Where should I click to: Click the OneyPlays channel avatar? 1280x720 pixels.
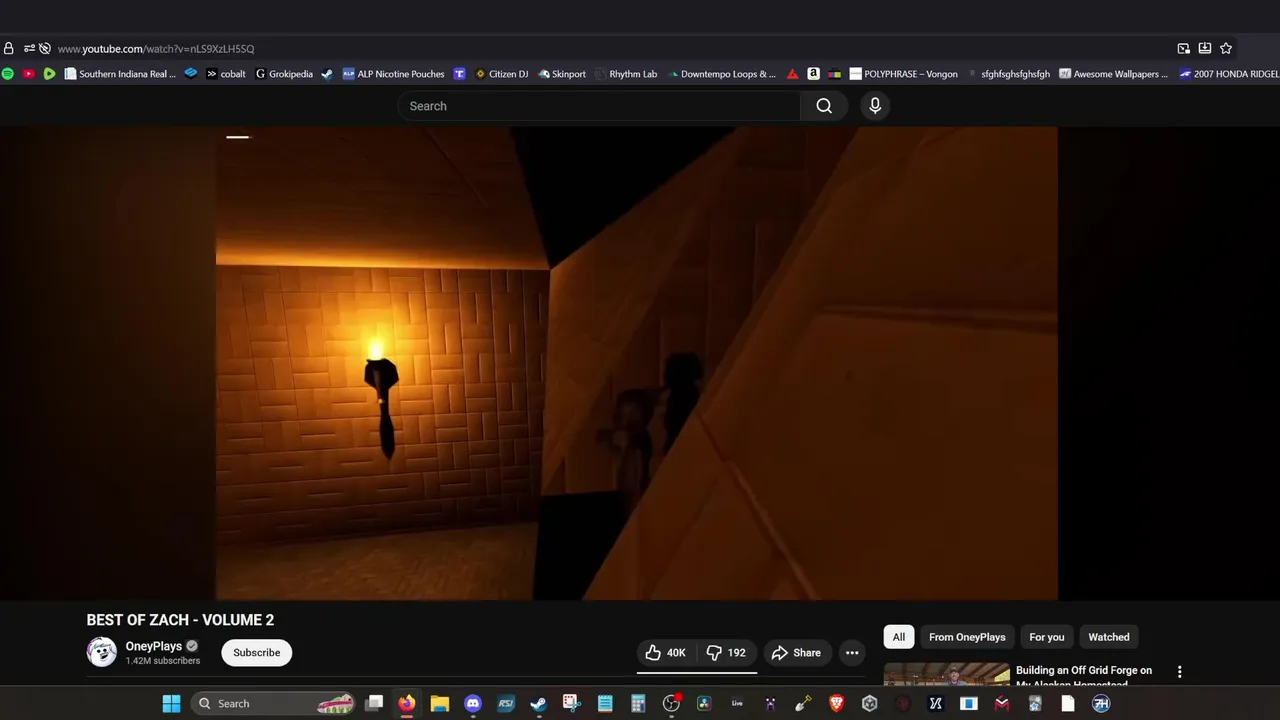point(101,652)
